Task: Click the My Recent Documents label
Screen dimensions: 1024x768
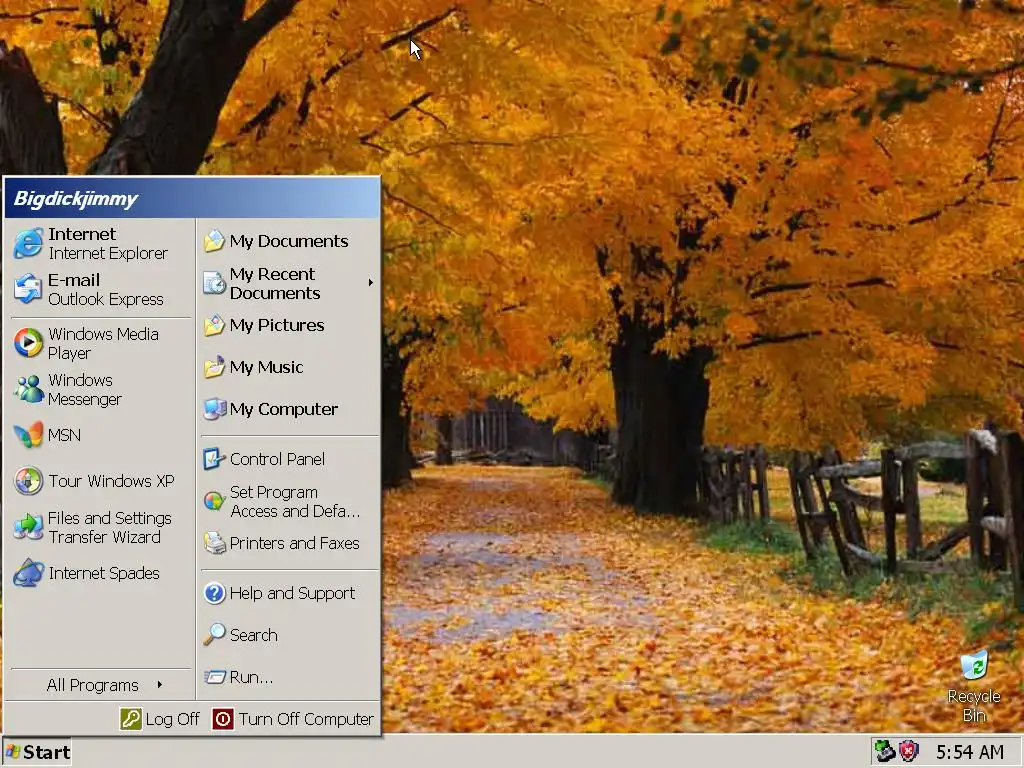Action: [x=275, y=283]
